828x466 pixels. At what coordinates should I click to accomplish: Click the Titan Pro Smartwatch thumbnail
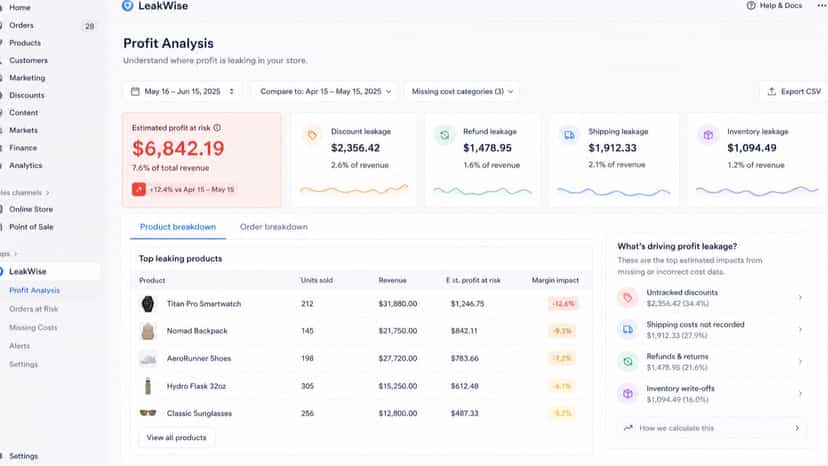pyautogui.click(x=148, y=304)
